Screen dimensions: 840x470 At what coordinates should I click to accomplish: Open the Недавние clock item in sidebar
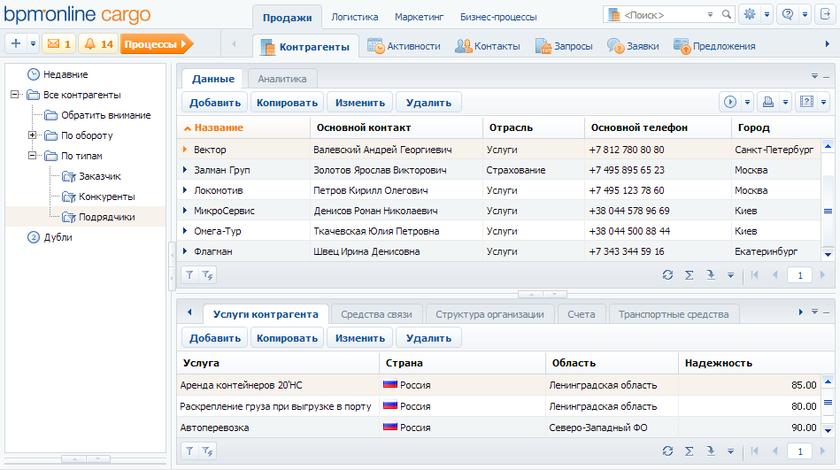65,74
